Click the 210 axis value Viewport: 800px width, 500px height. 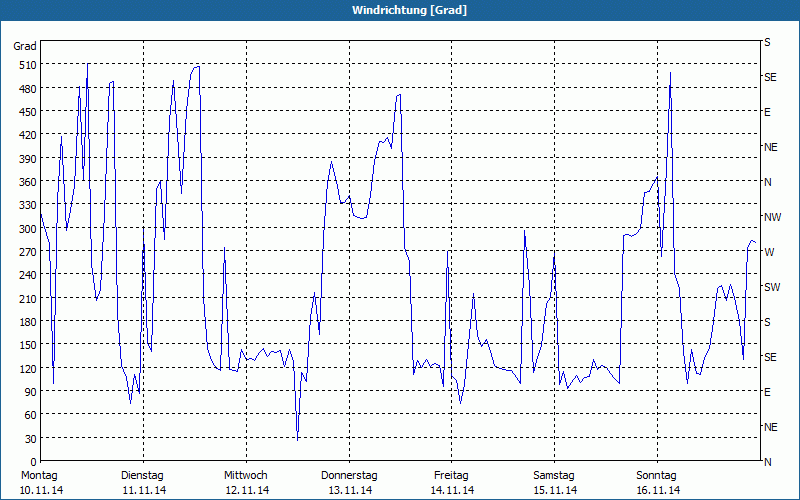pyautogui.click(x=28, y=299)
